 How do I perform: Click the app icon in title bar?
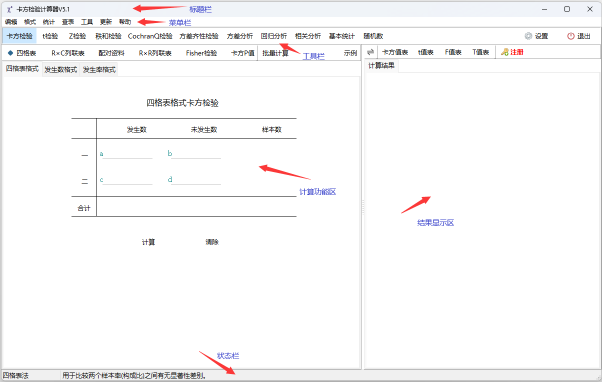10,9
